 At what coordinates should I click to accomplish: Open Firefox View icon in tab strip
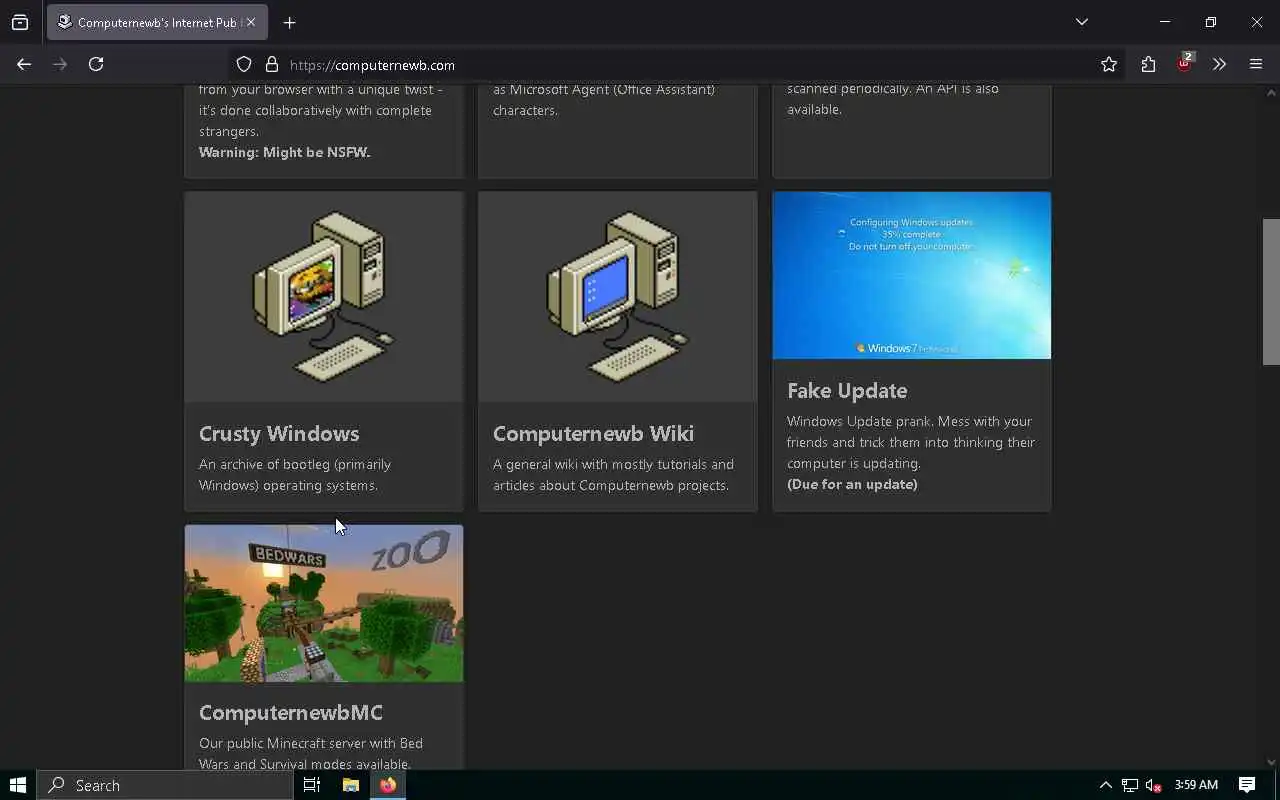tap(20, 22)
